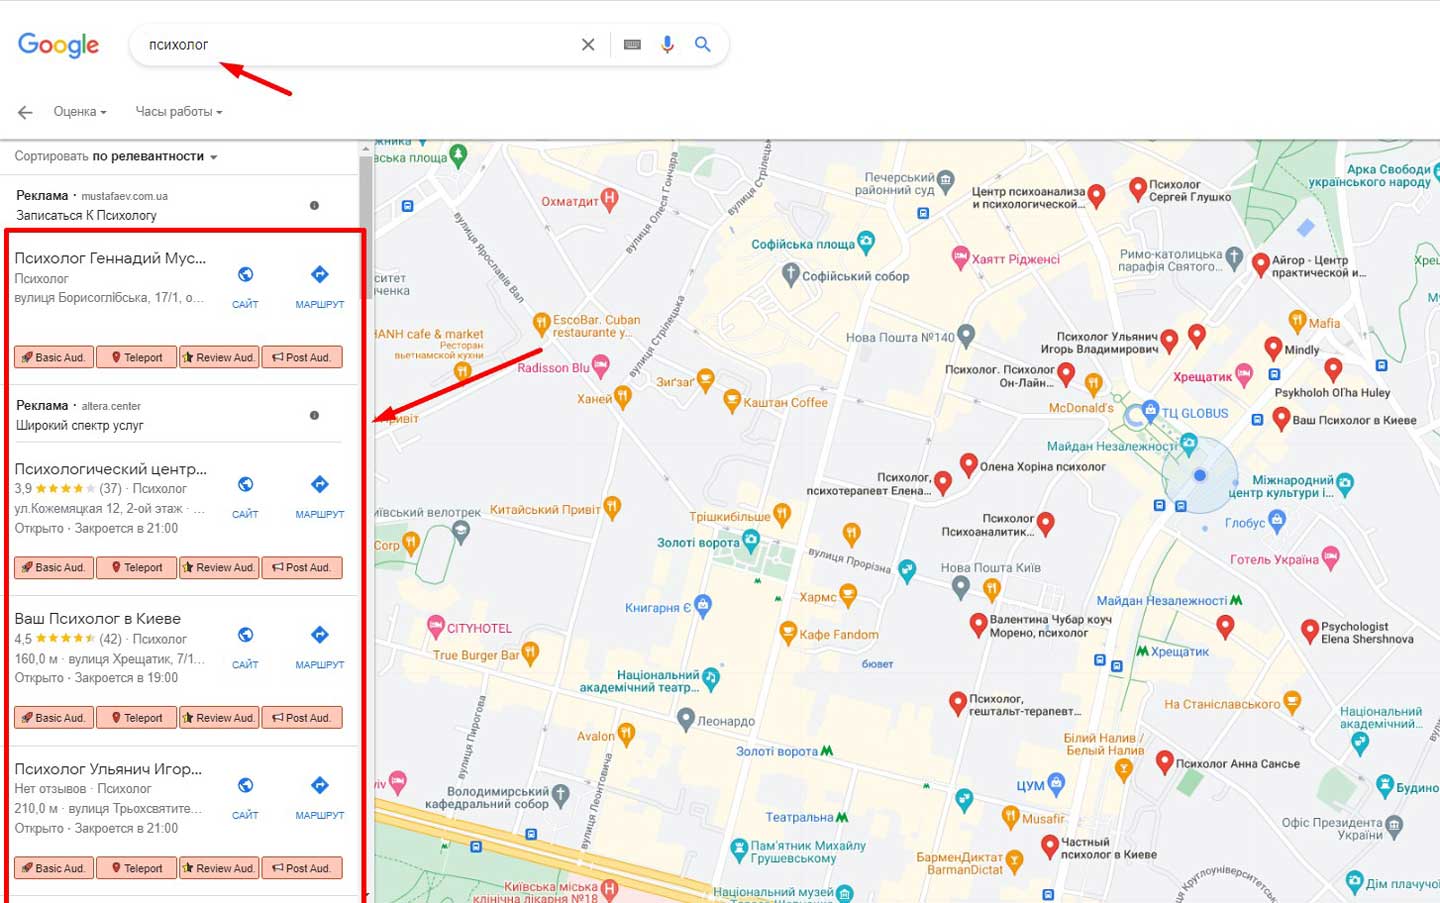Select Ваш Психолог в Киеве map pin

point(1281,419)
